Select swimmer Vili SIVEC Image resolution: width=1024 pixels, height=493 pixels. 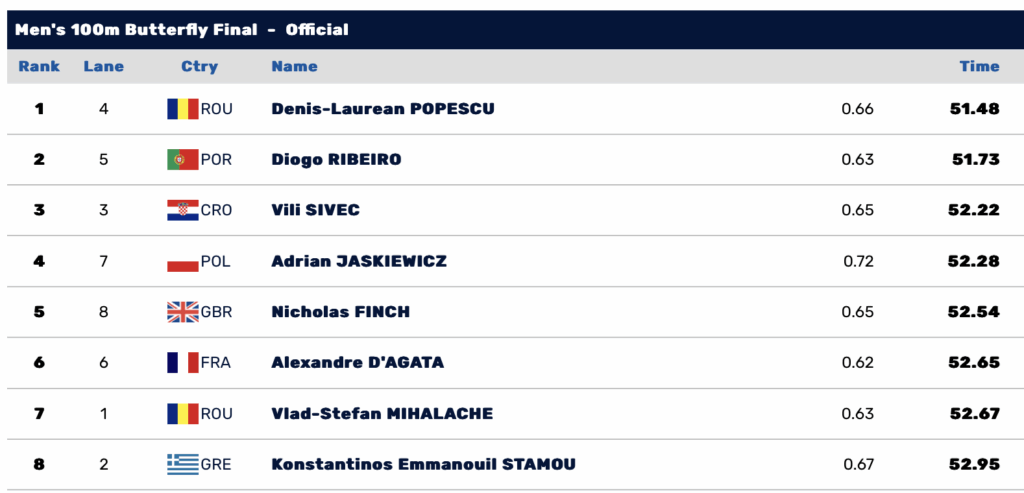click(315, 211)
